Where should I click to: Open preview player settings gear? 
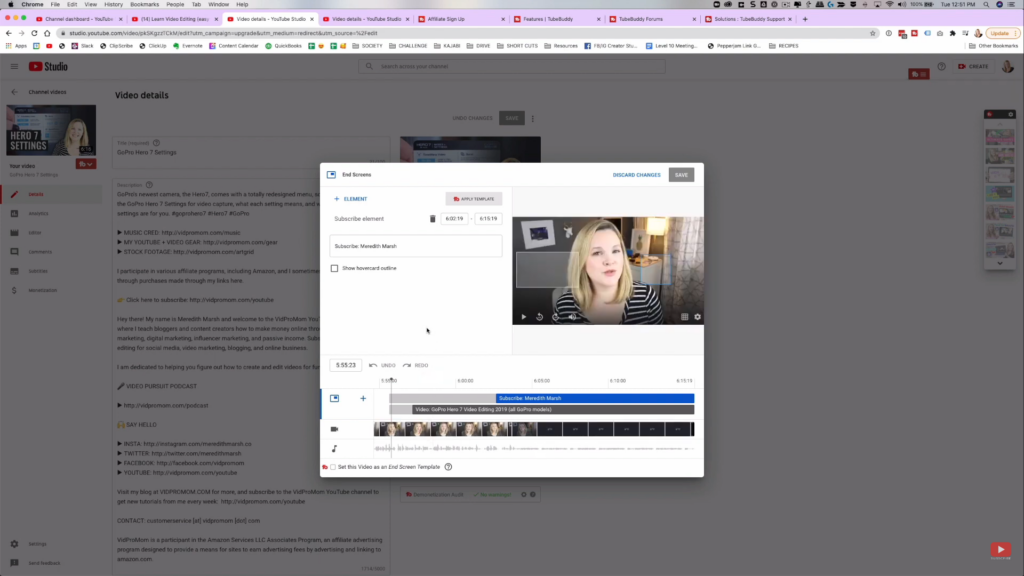click(697, 317)
